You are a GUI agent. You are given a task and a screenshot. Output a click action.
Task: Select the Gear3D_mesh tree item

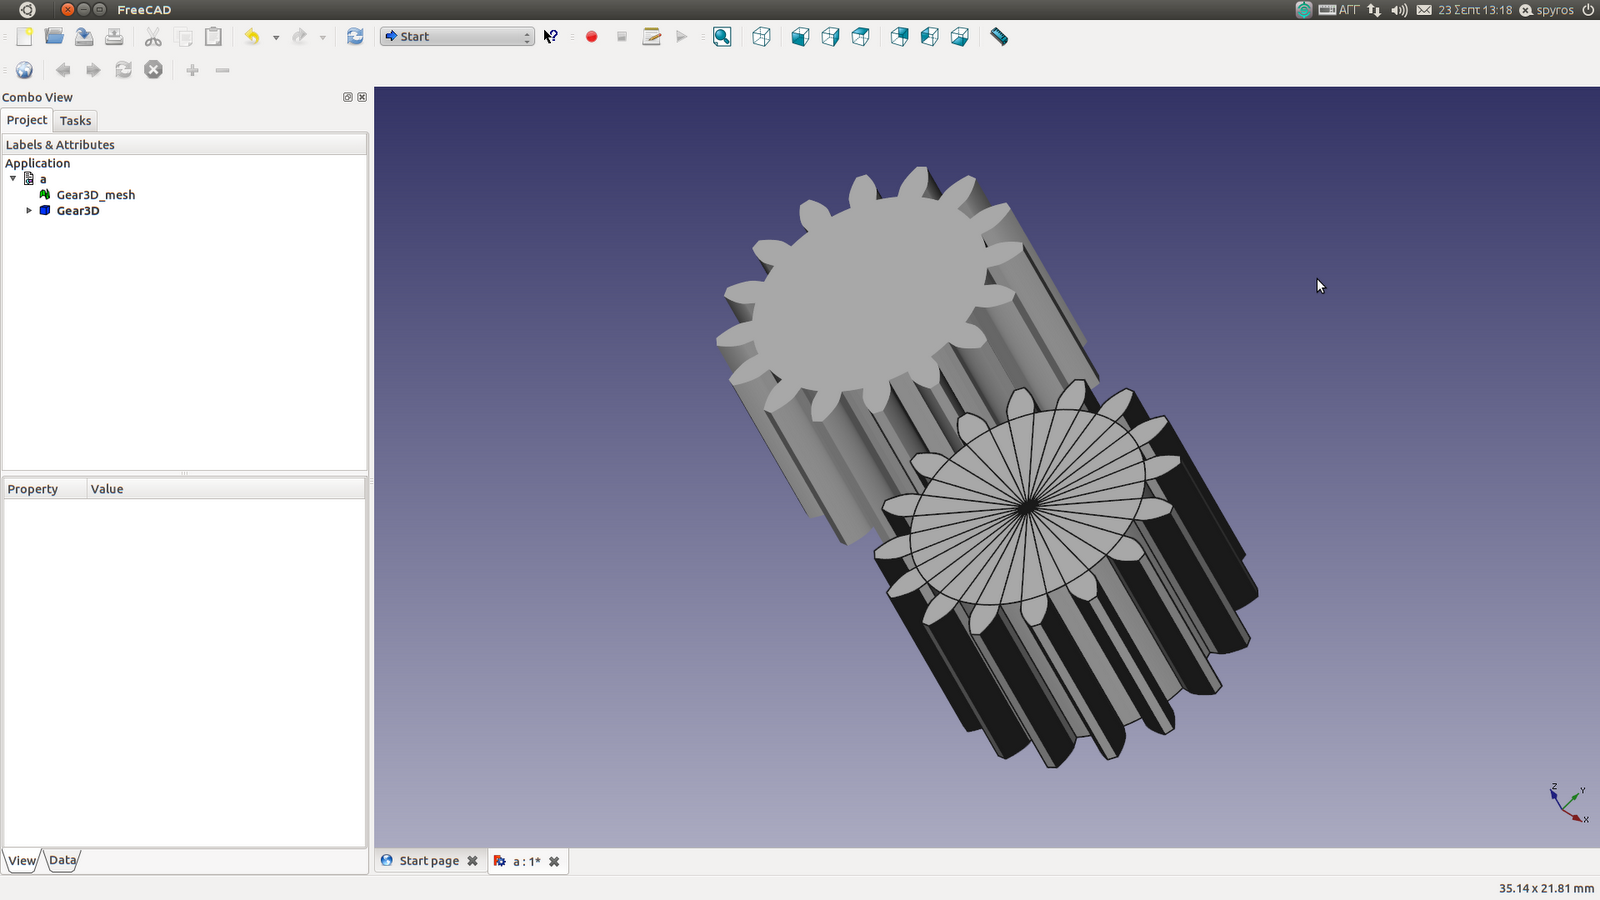[x=95, y=194]
